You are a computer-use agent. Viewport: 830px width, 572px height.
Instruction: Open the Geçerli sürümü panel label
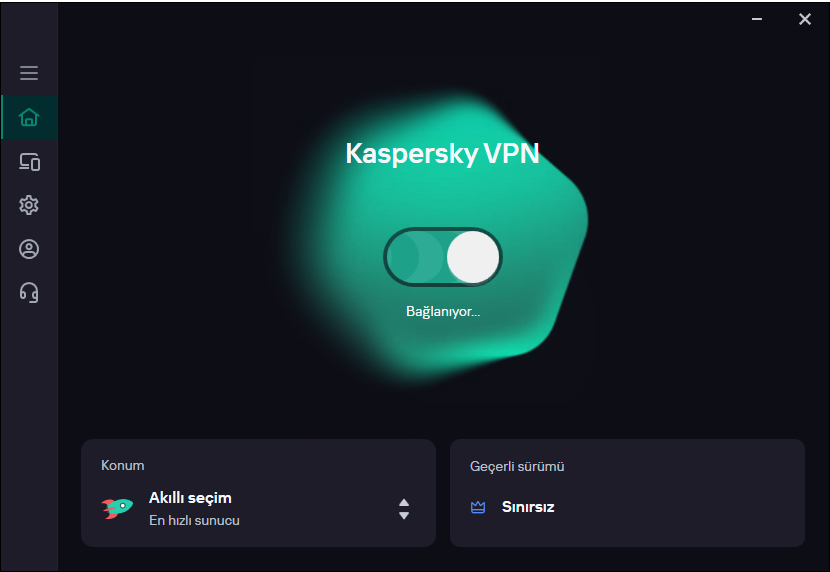point(517,466)
